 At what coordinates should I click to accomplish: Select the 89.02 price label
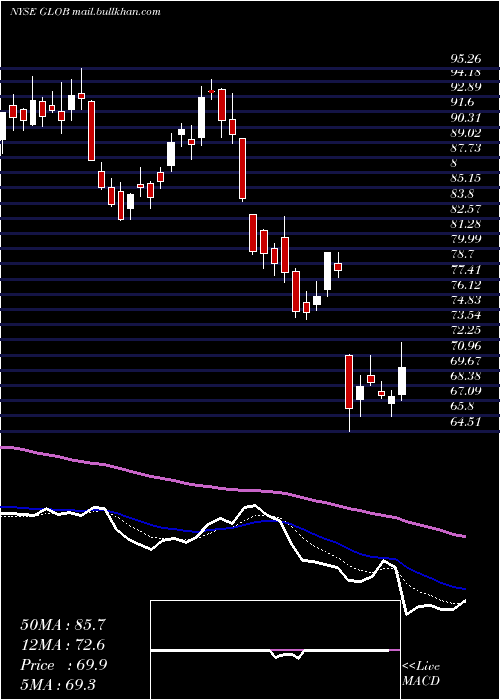(466, 133)
